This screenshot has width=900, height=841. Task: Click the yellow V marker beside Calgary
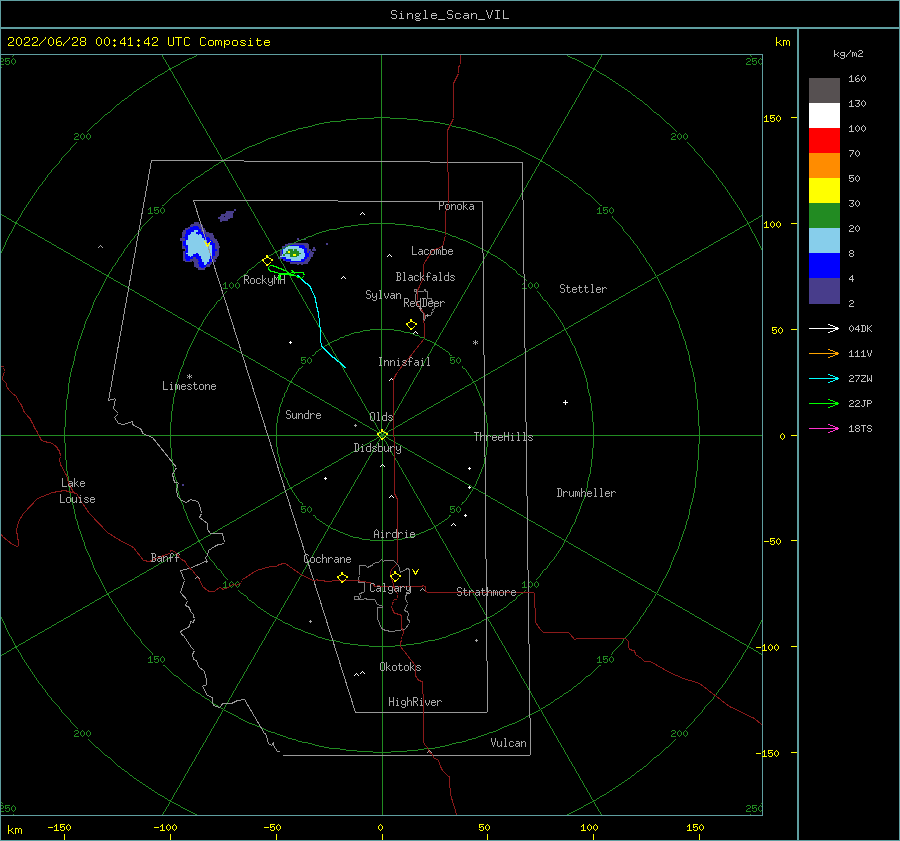click(x=416, y=572)
